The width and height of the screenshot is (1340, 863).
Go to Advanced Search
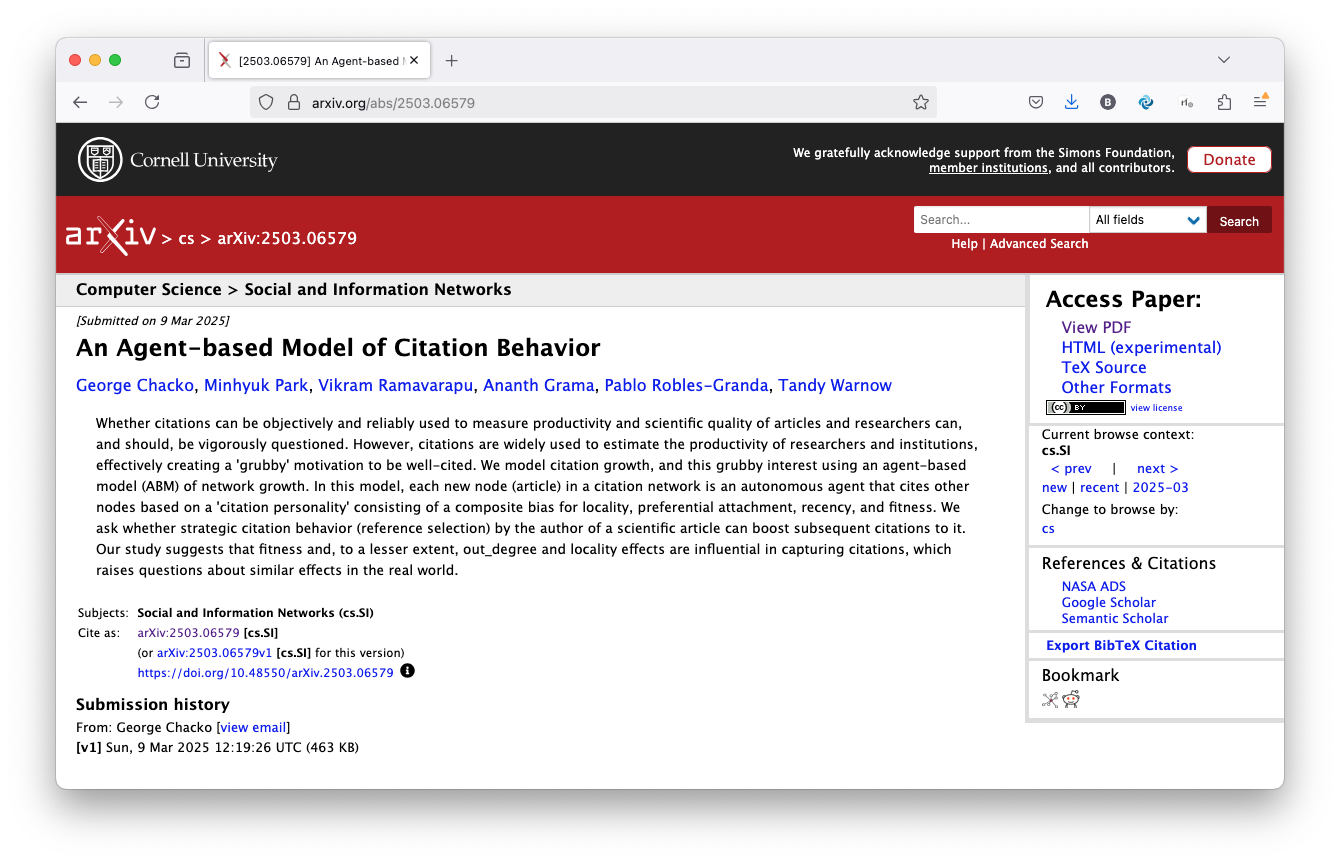point(1039,244)
